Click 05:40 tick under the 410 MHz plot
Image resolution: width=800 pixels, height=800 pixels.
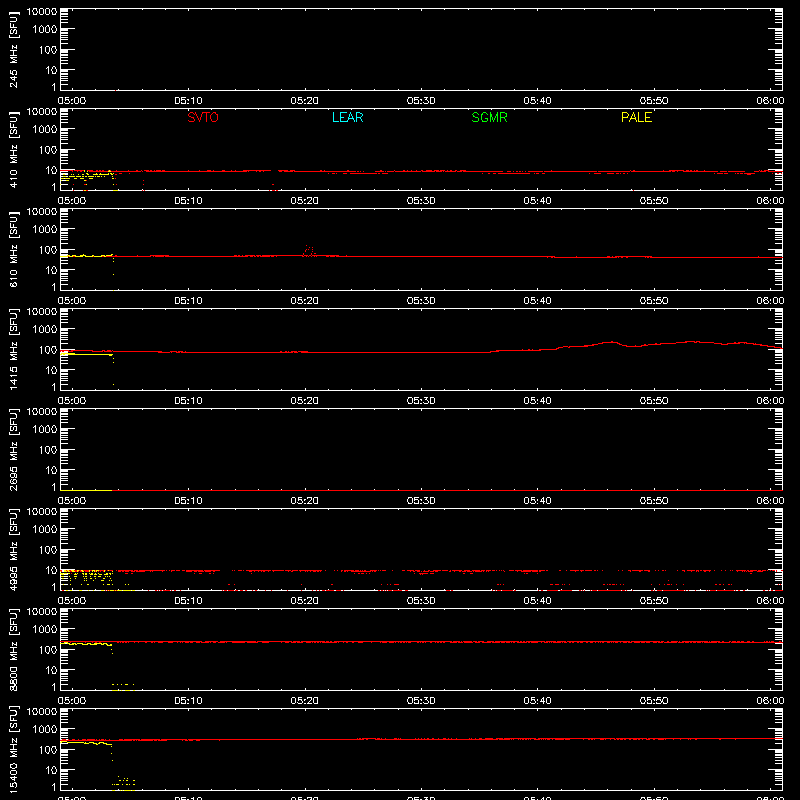pyautogui.click(x=537, y=201)
